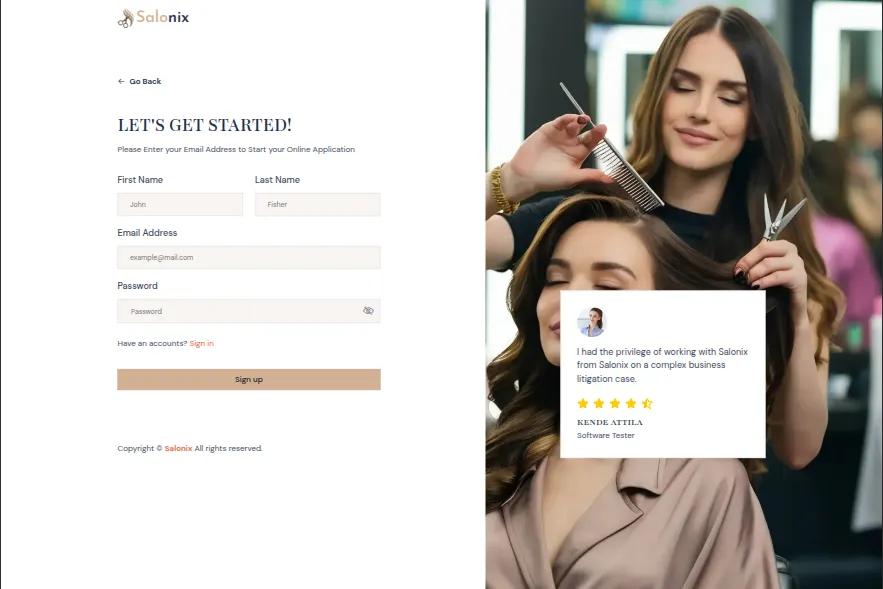883x589 pixels.
Task: Click the testimonial quote text
Action: pos(662,365)
